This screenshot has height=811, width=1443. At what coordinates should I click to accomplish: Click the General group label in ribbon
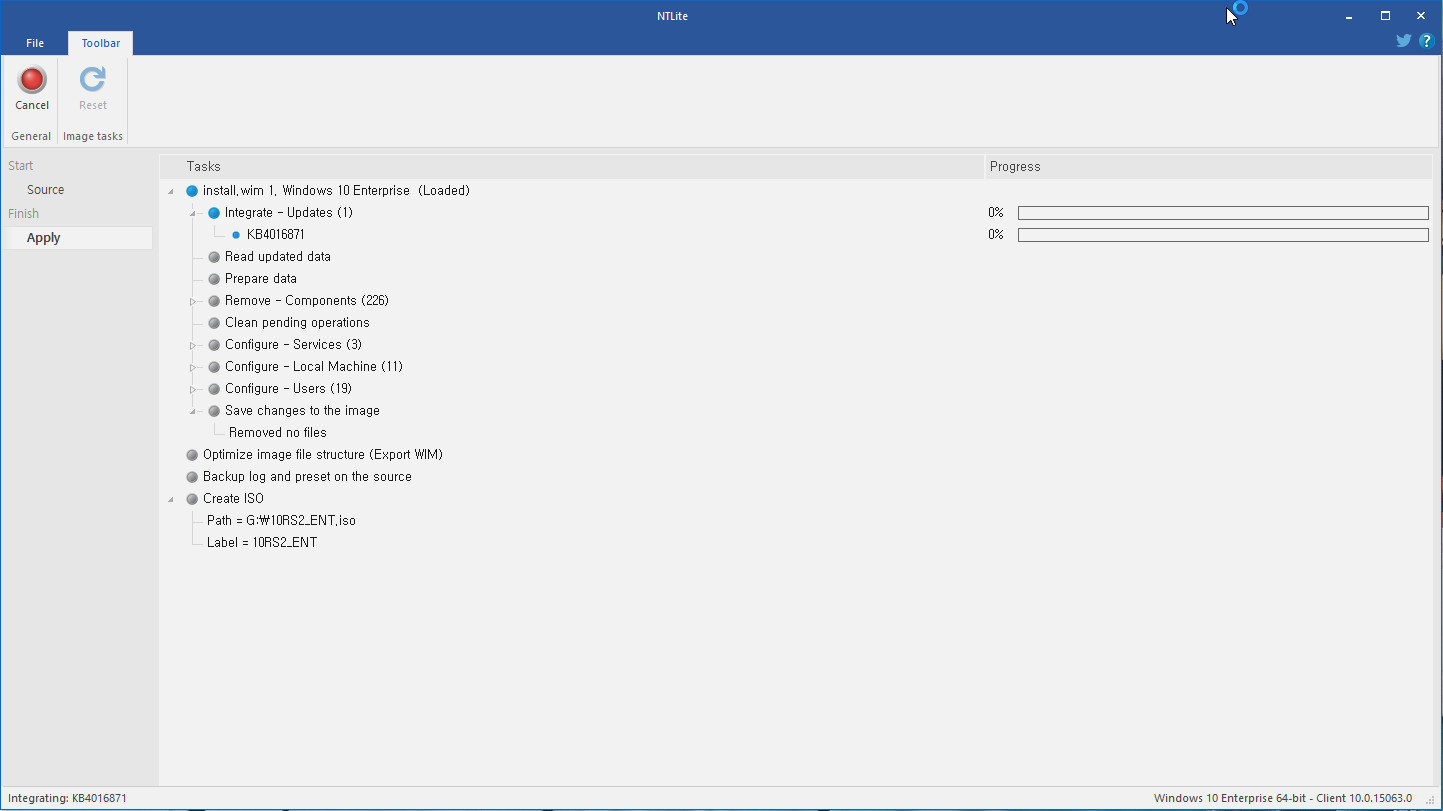pyautogui.click(x=31, y=136)
